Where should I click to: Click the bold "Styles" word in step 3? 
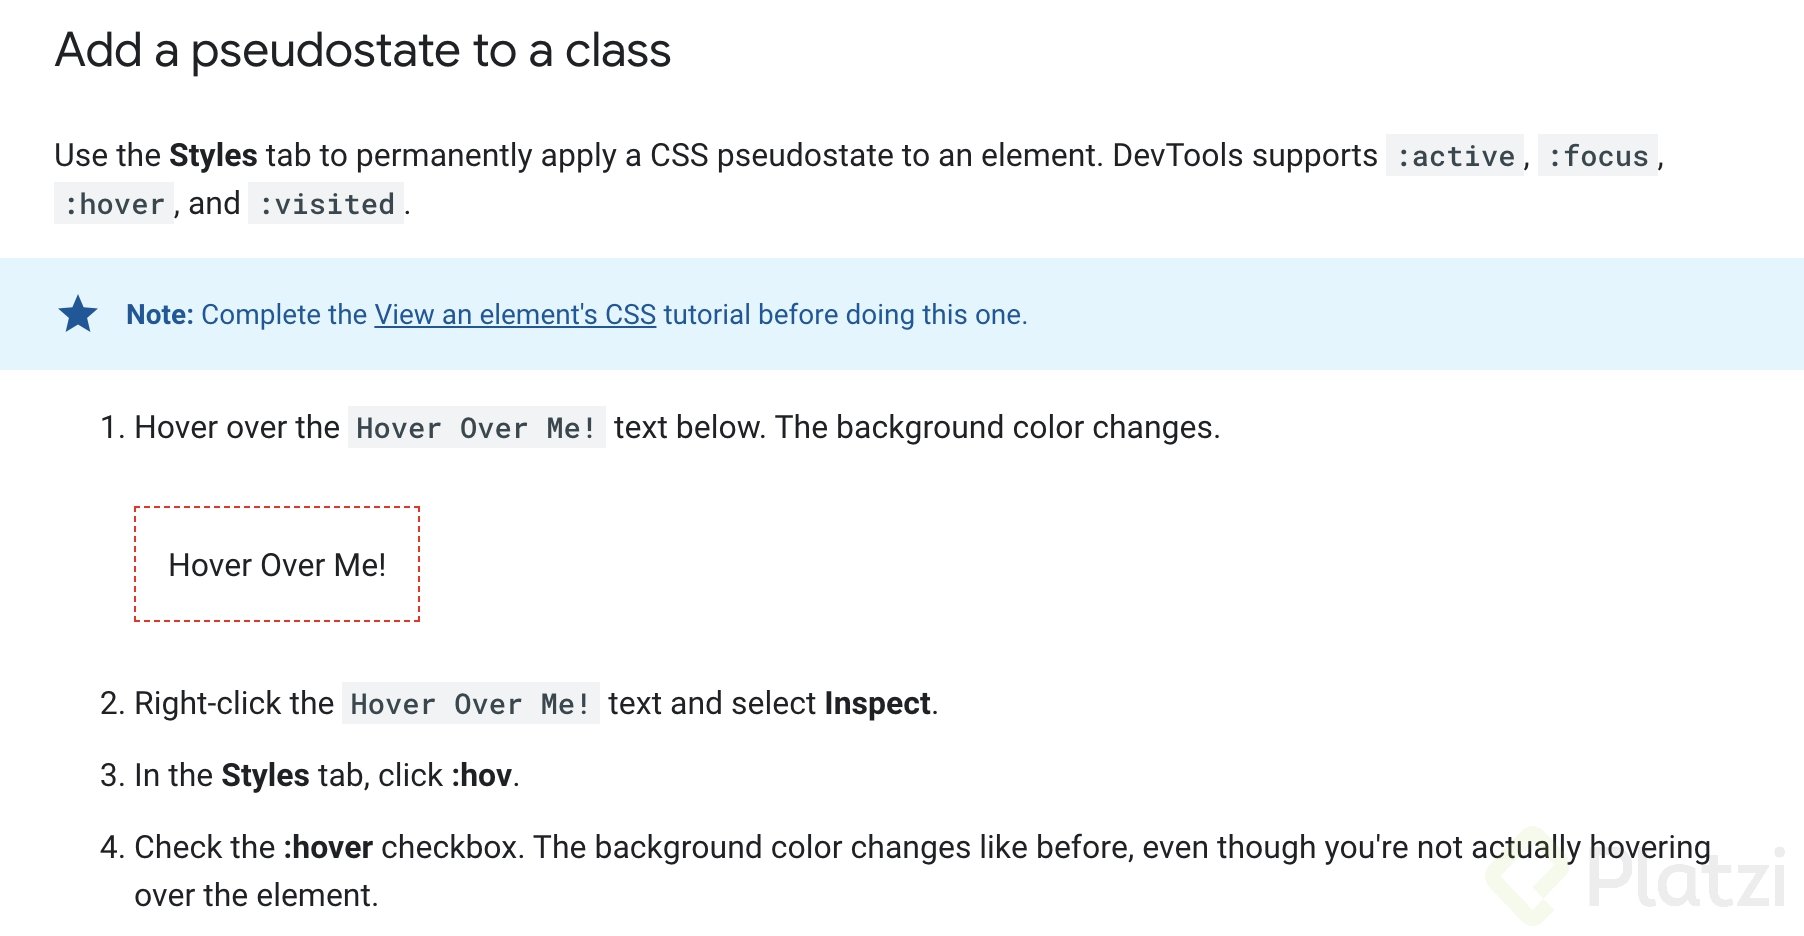click(265, 776)
